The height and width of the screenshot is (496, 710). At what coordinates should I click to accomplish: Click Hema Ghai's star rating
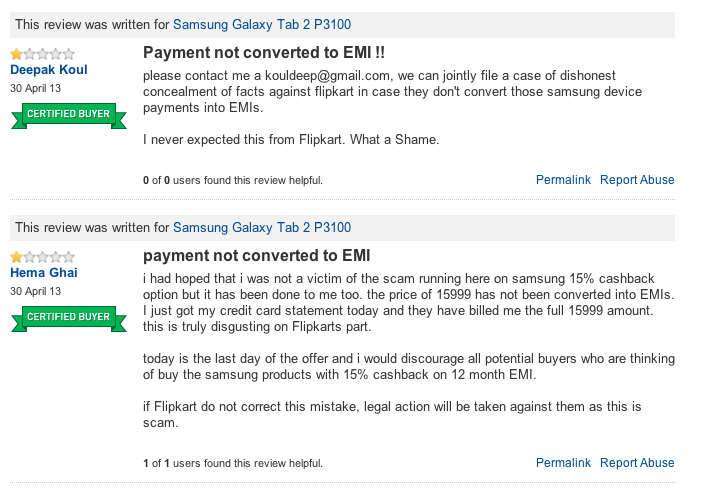pyautogui.click(x=43, y=257)
